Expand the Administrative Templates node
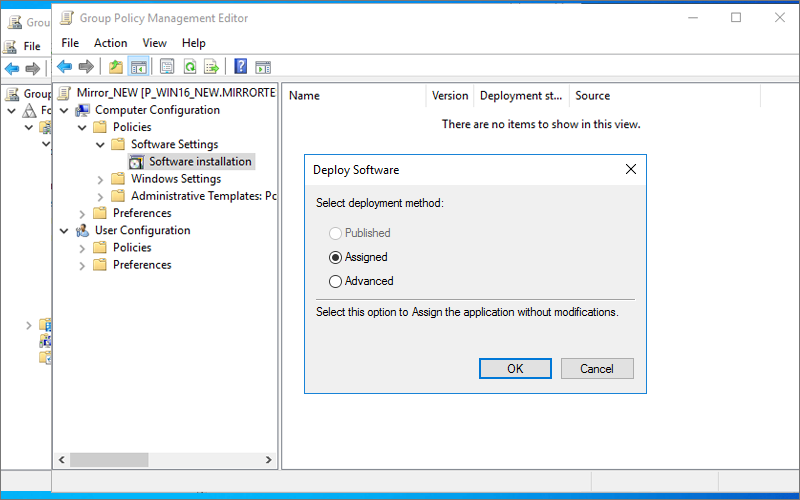The width and height of the screenshot is (800, 500). [101, 196]
